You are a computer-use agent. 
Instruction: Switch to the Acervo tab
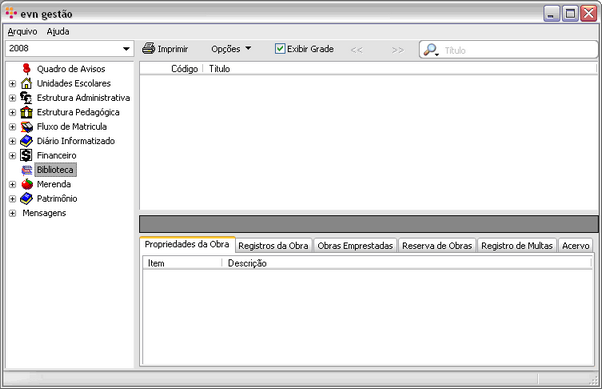[576, 246]
